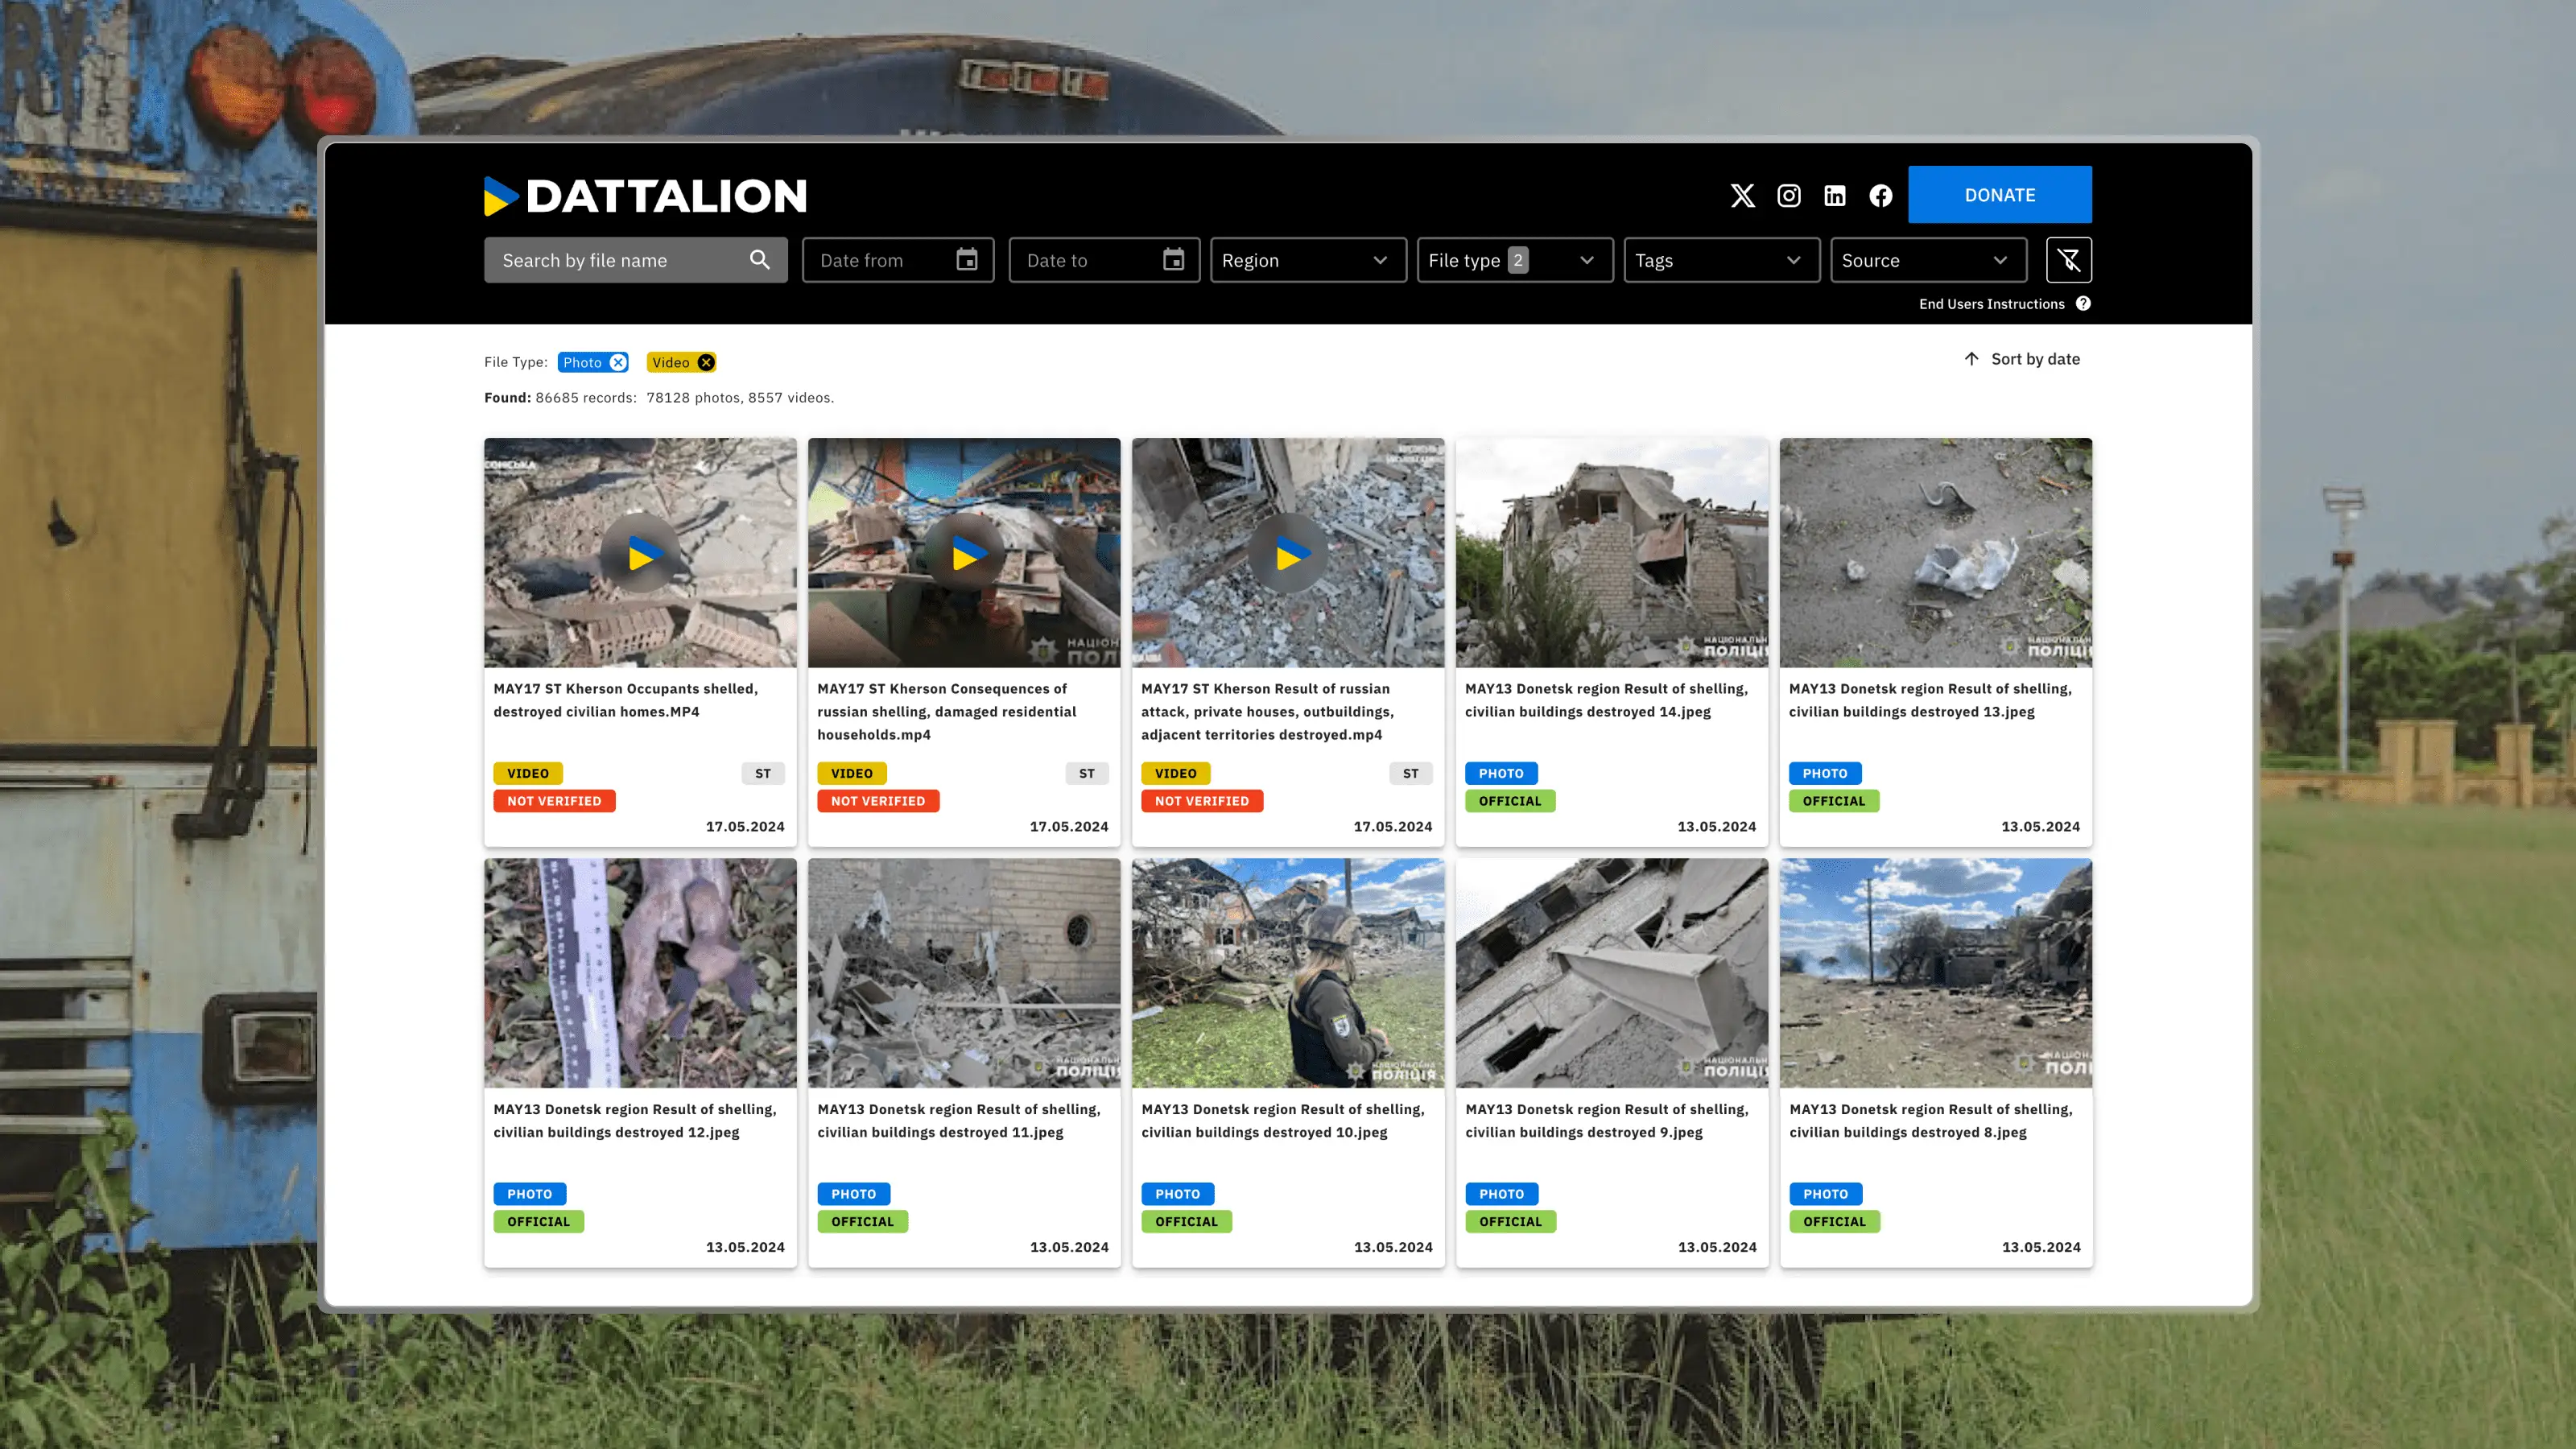The image size is (2576, 1449).
Task: Open the End Users Instructions help icon
Action: (2084, 303)
